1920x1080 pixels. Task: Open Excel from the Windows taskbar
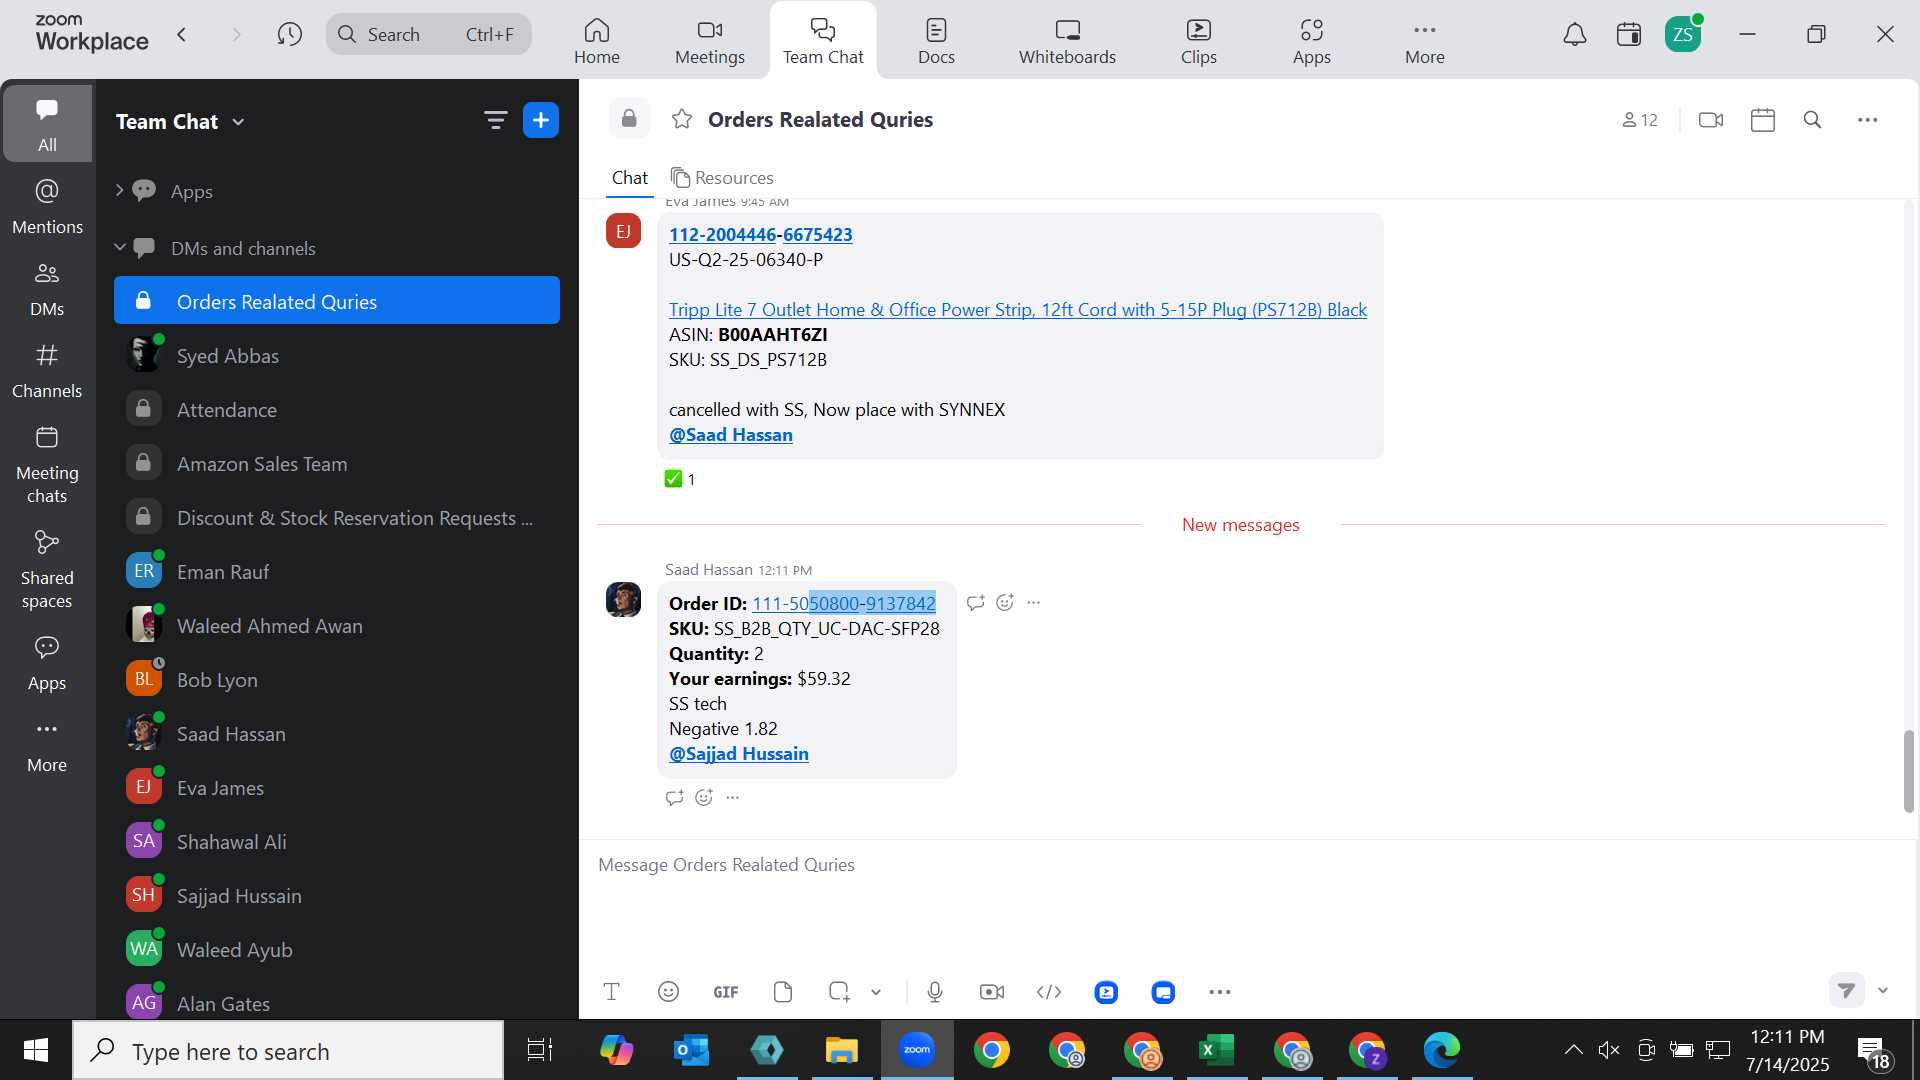coord(1216,1050)
